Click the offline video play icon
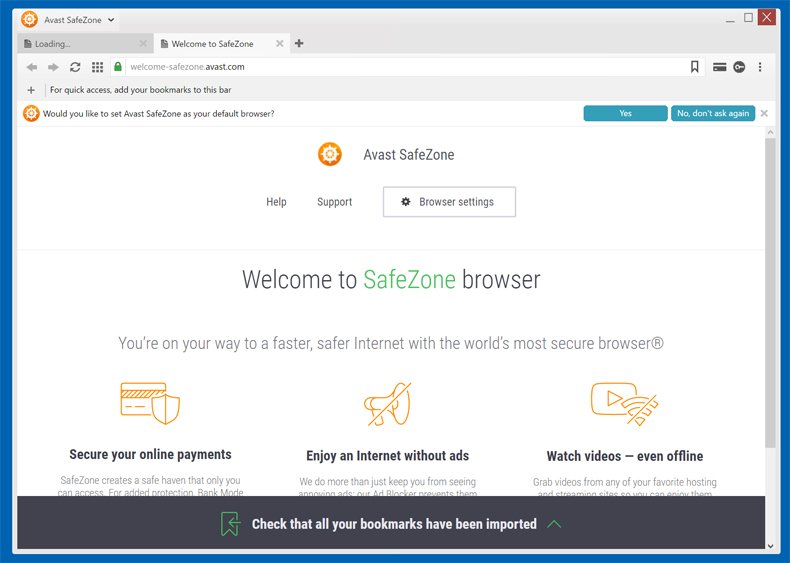The height and width of the screenshot is (563, 790). click(x=625, y=404)
